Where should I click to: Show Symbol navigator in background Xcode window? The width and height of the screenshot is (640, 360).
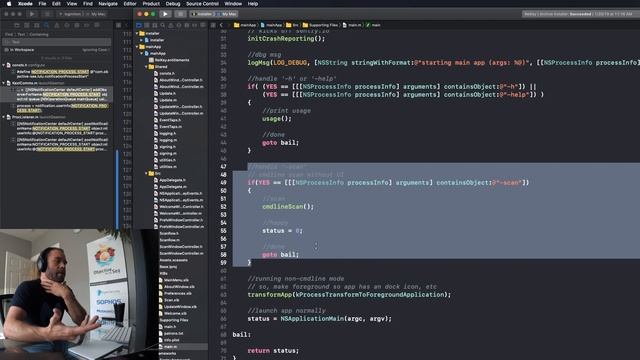[x=36, y=25]
